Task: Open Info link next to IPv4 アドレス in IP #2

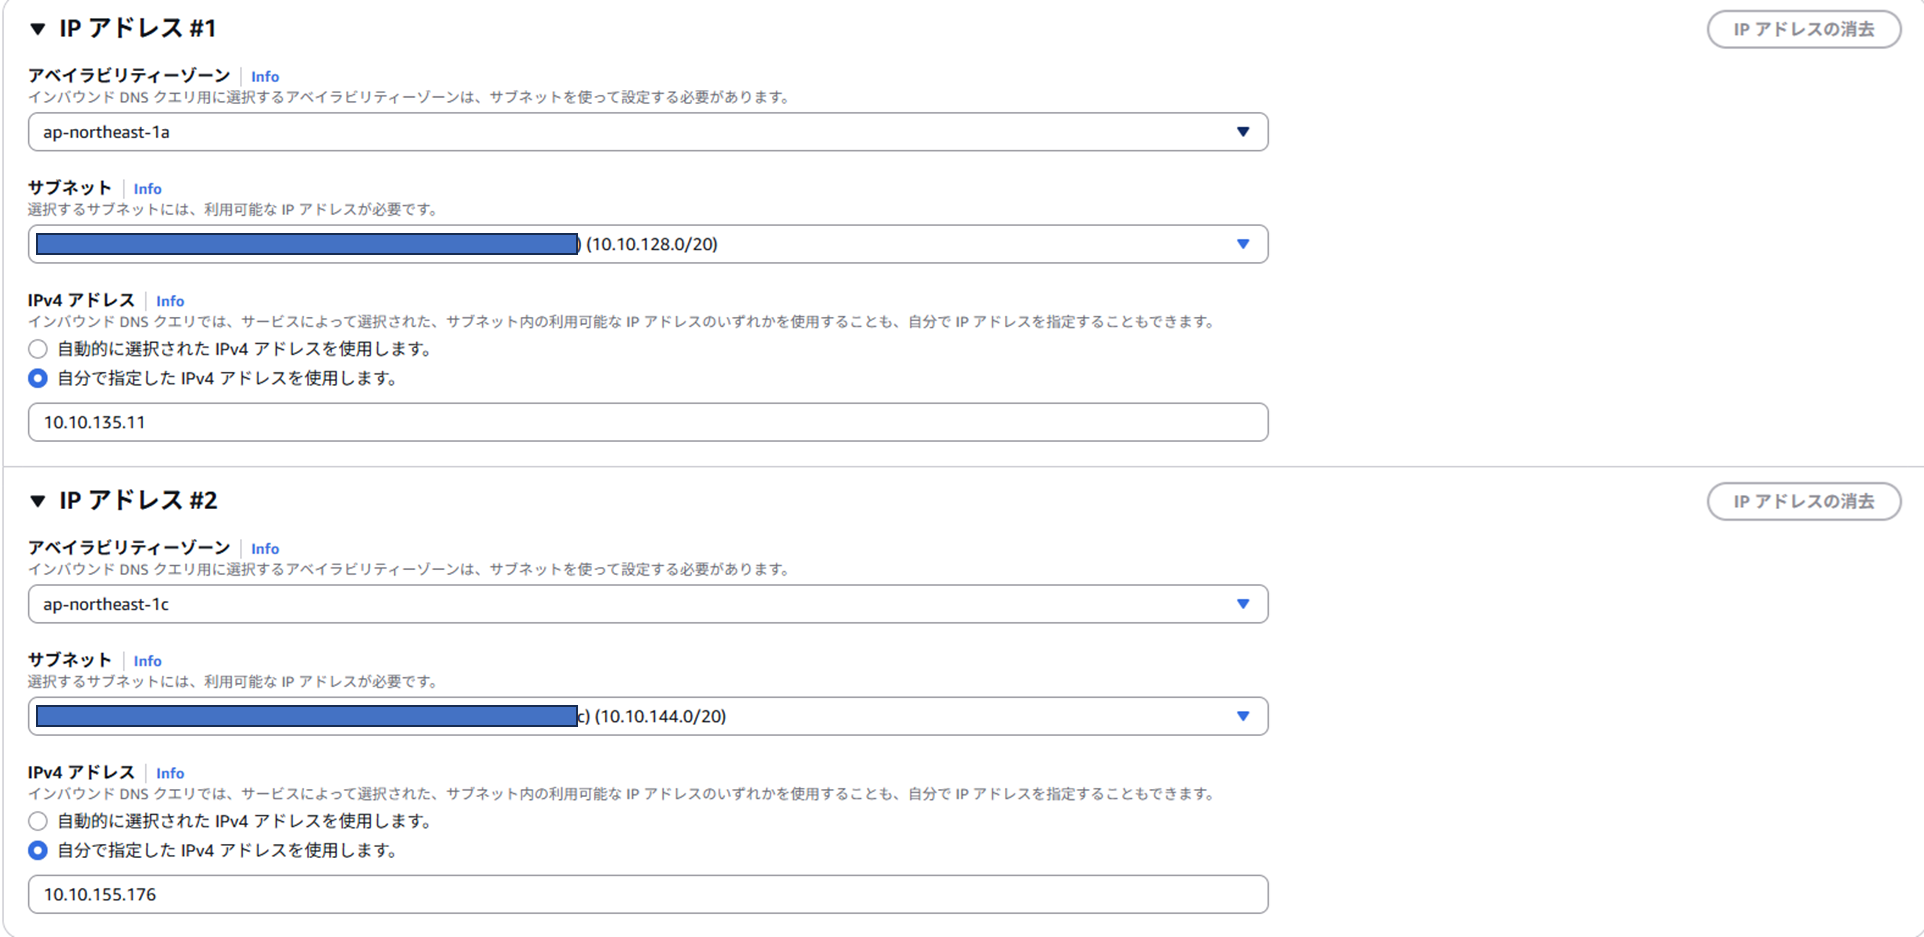Action: point(170,772)
